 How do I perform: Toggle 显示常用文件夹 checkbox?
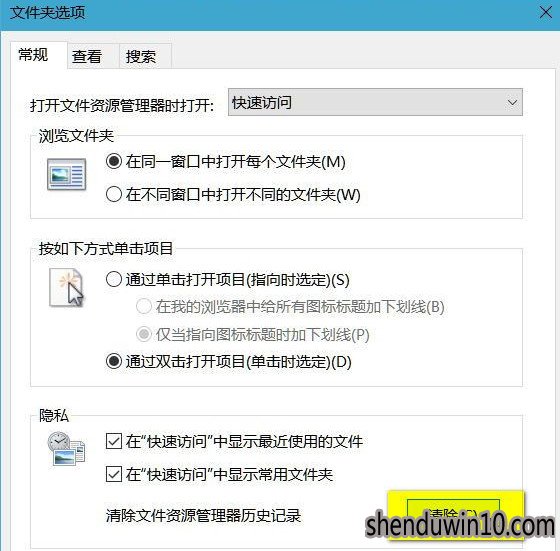click(114, 474)
